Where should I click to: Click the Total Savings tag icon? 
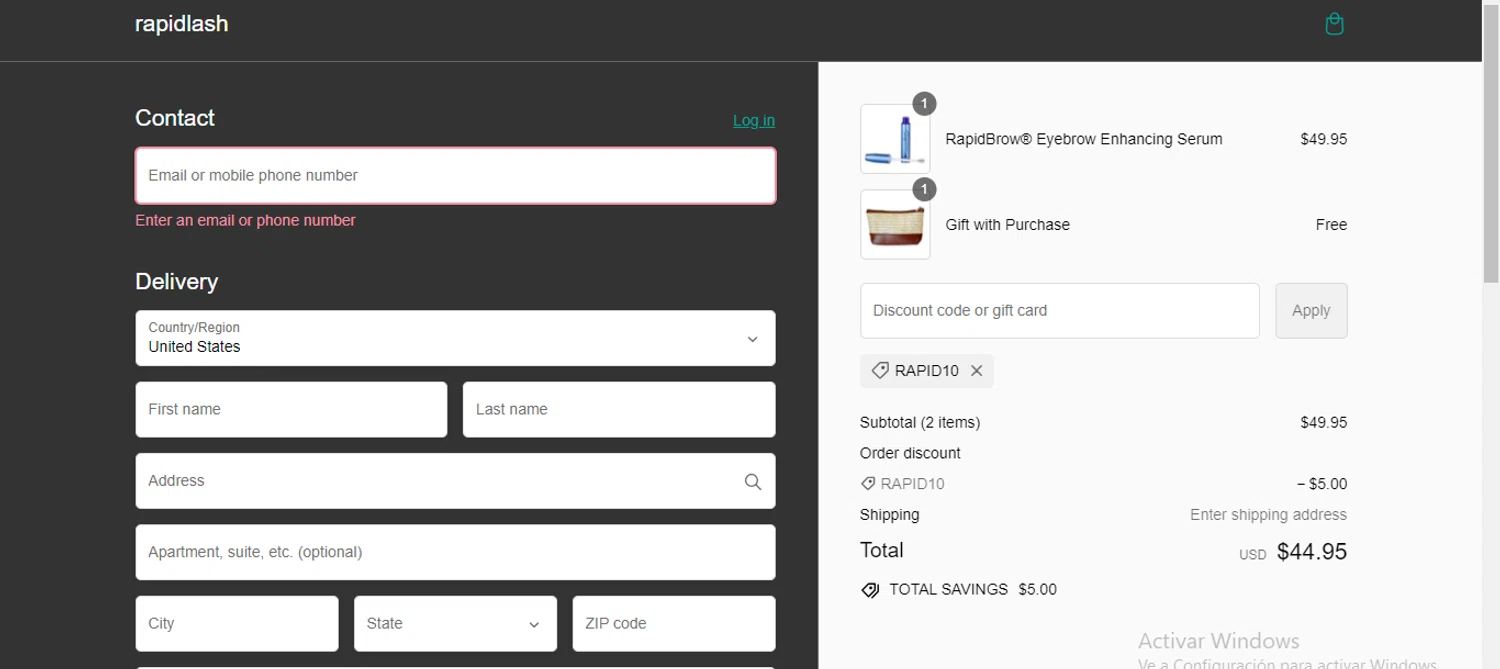870,590
